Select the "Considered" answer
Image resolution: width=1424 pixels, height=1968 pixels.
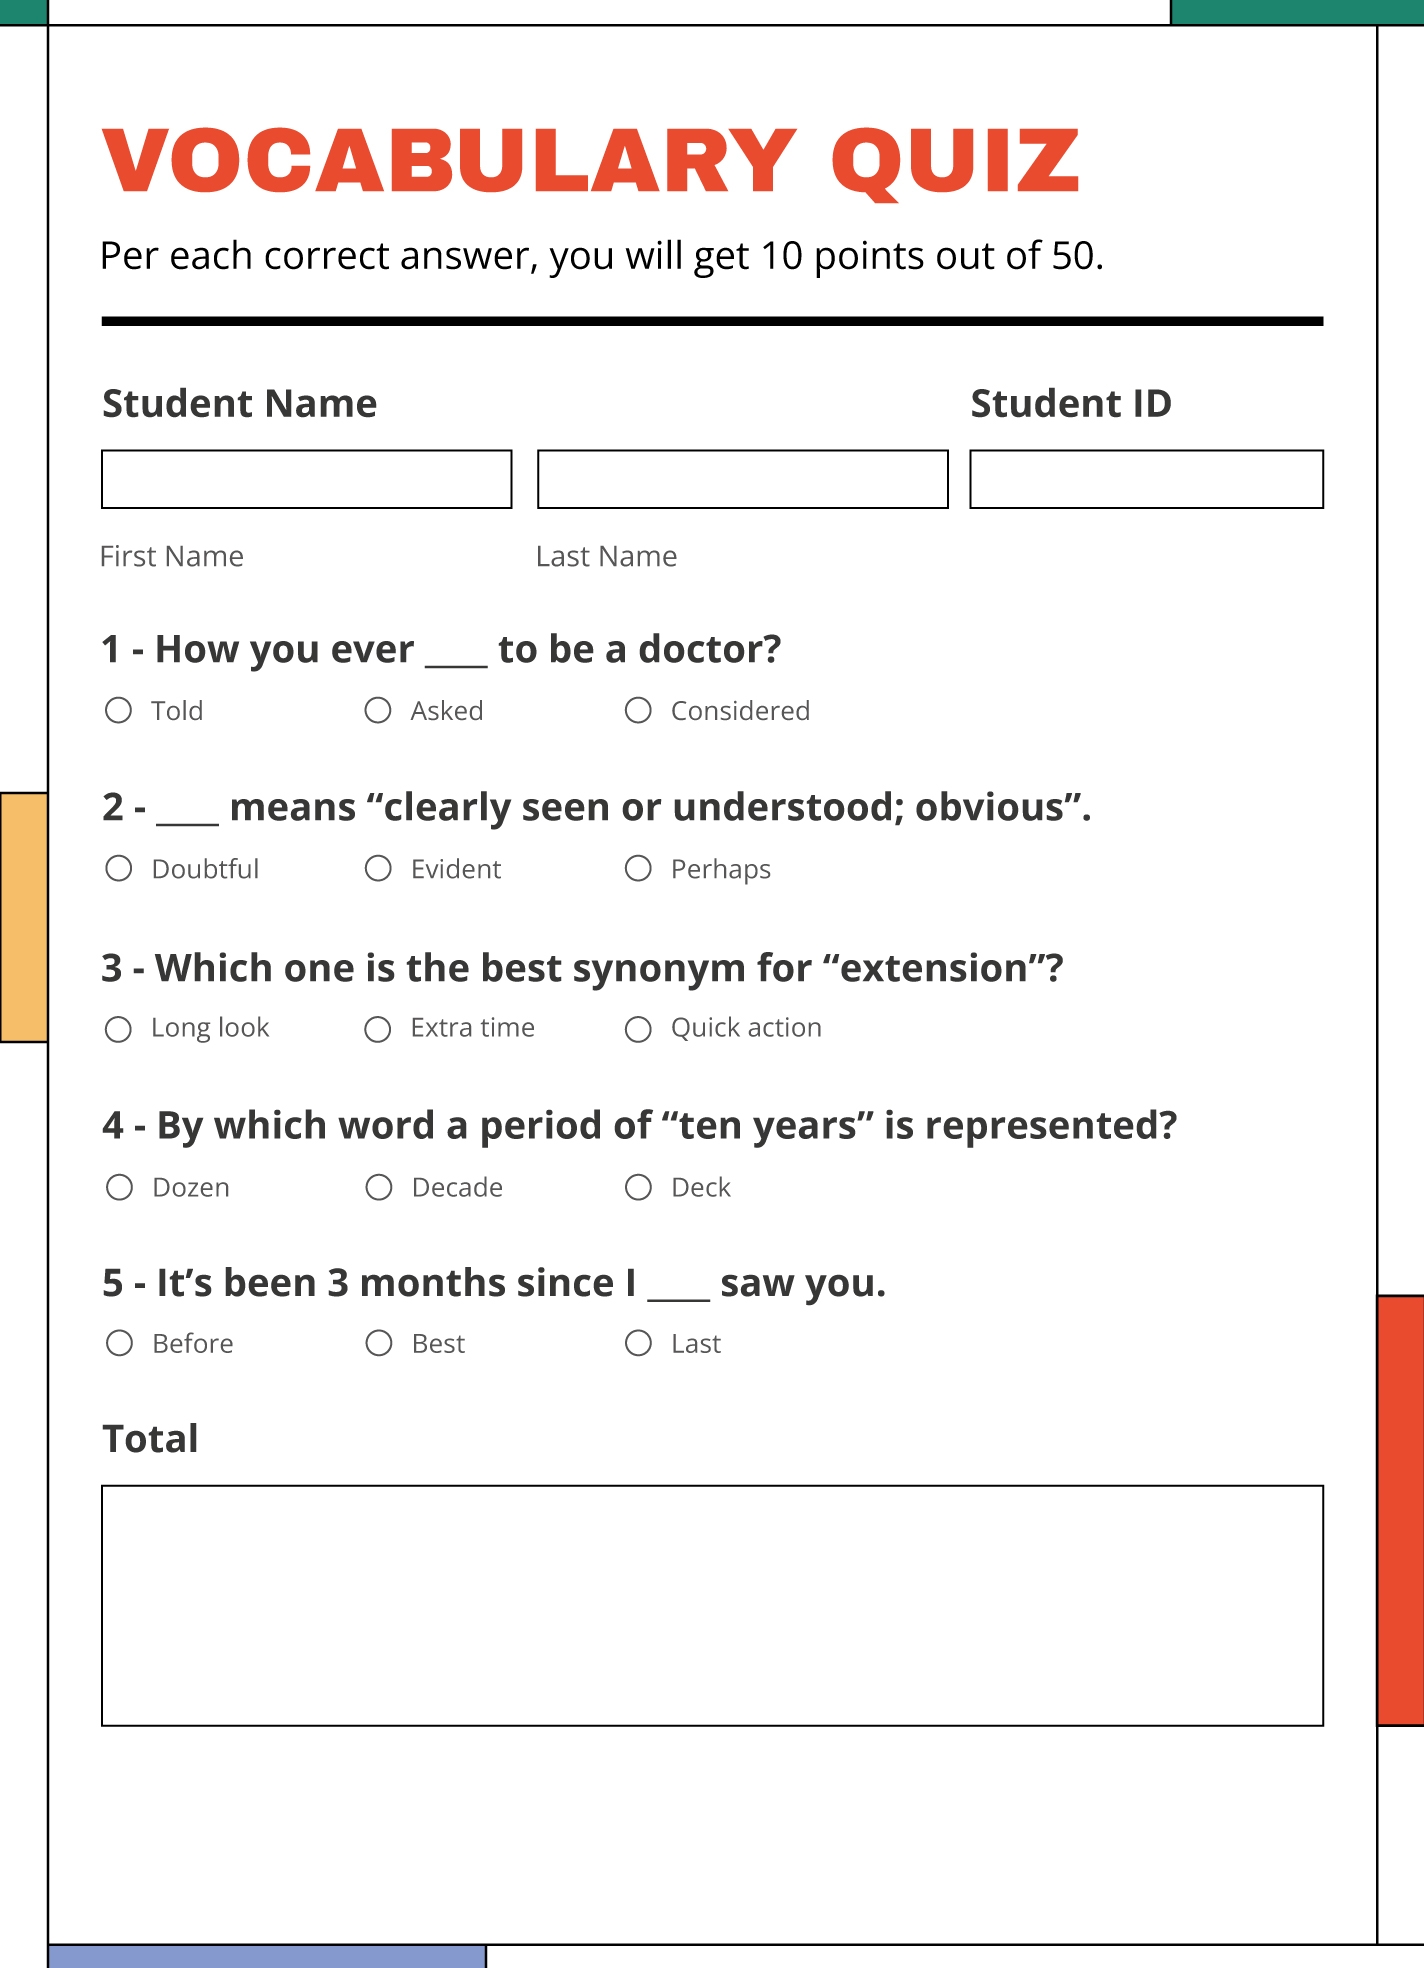pos(638,711)
